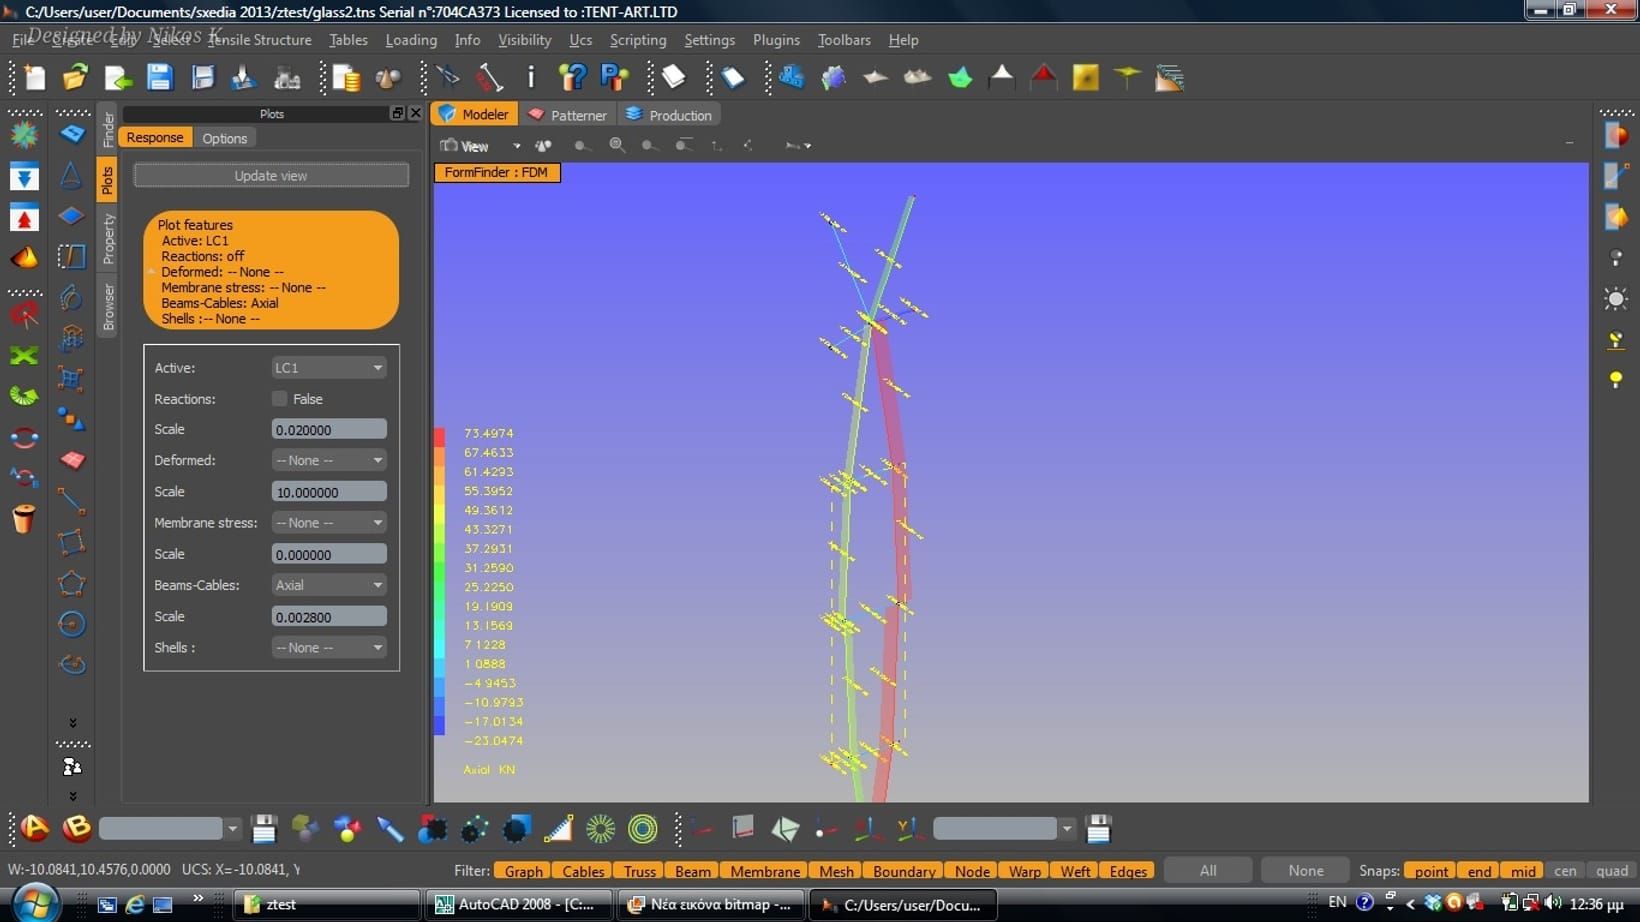1640x922 pixels.
Task: Click the zoom magnifier icon in view toolbar
Action: [617, 145]
